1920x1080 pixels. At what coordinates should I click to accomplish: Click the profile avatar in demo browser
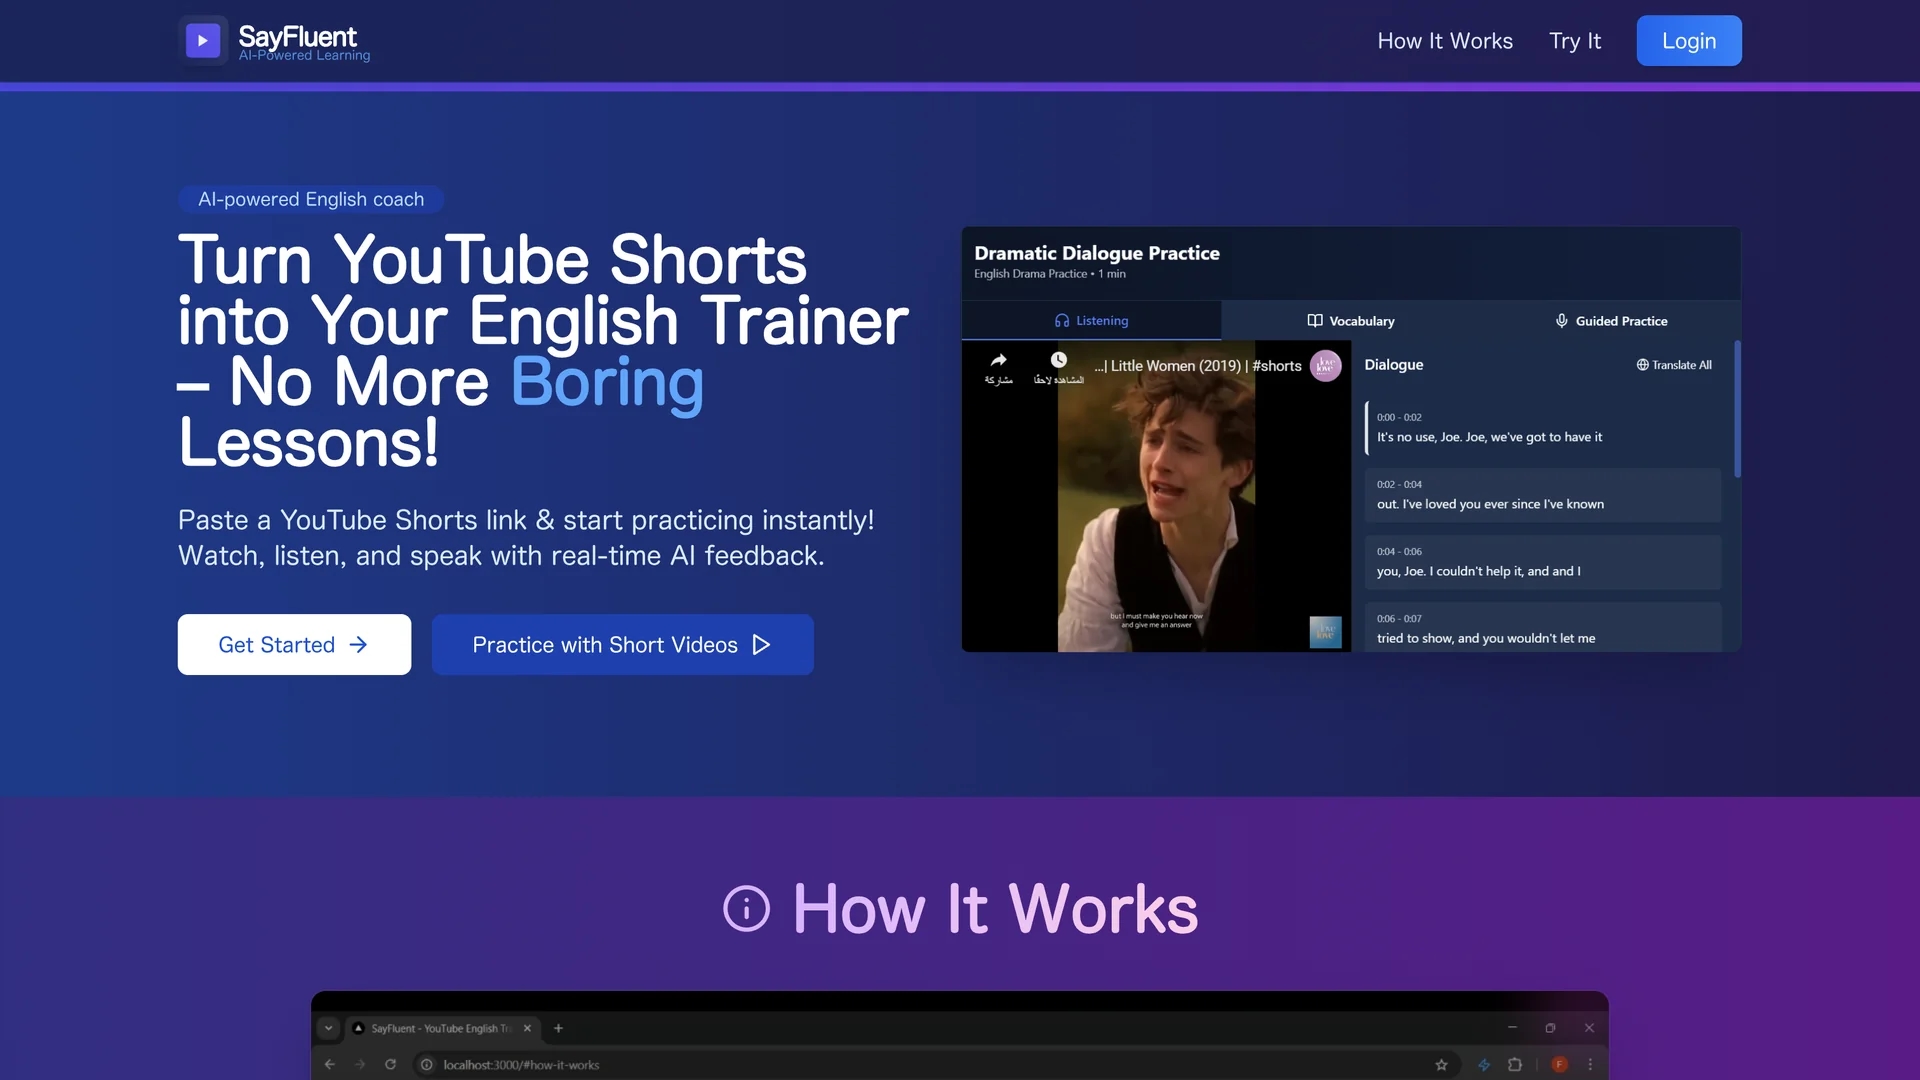click(1559, 1065)
